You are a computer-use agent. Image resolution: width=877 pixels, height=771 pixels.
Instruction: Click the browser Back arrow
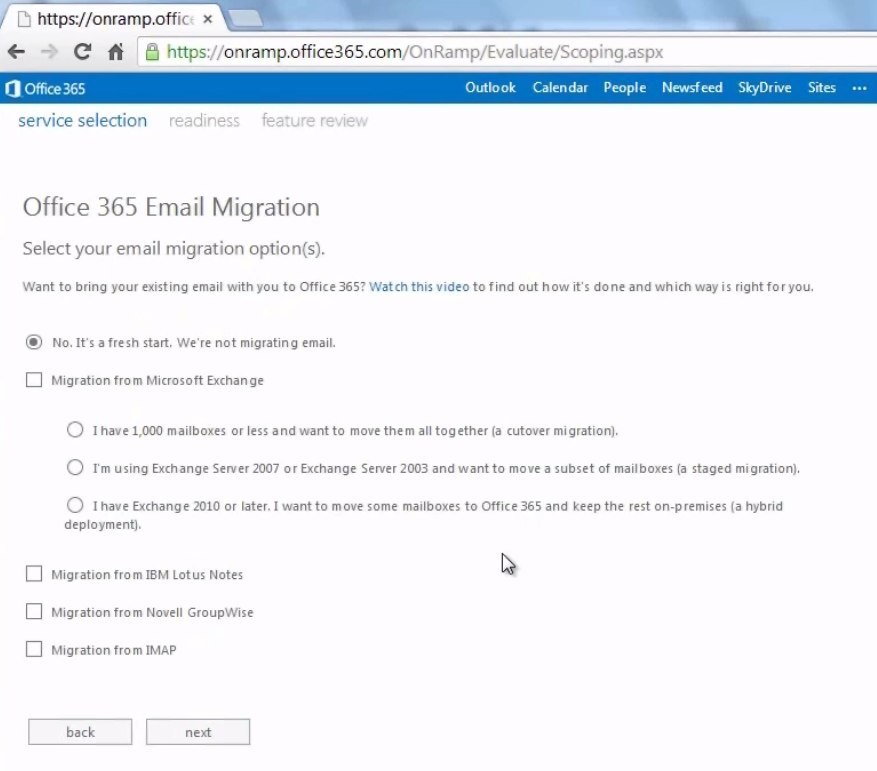[16, 52]
